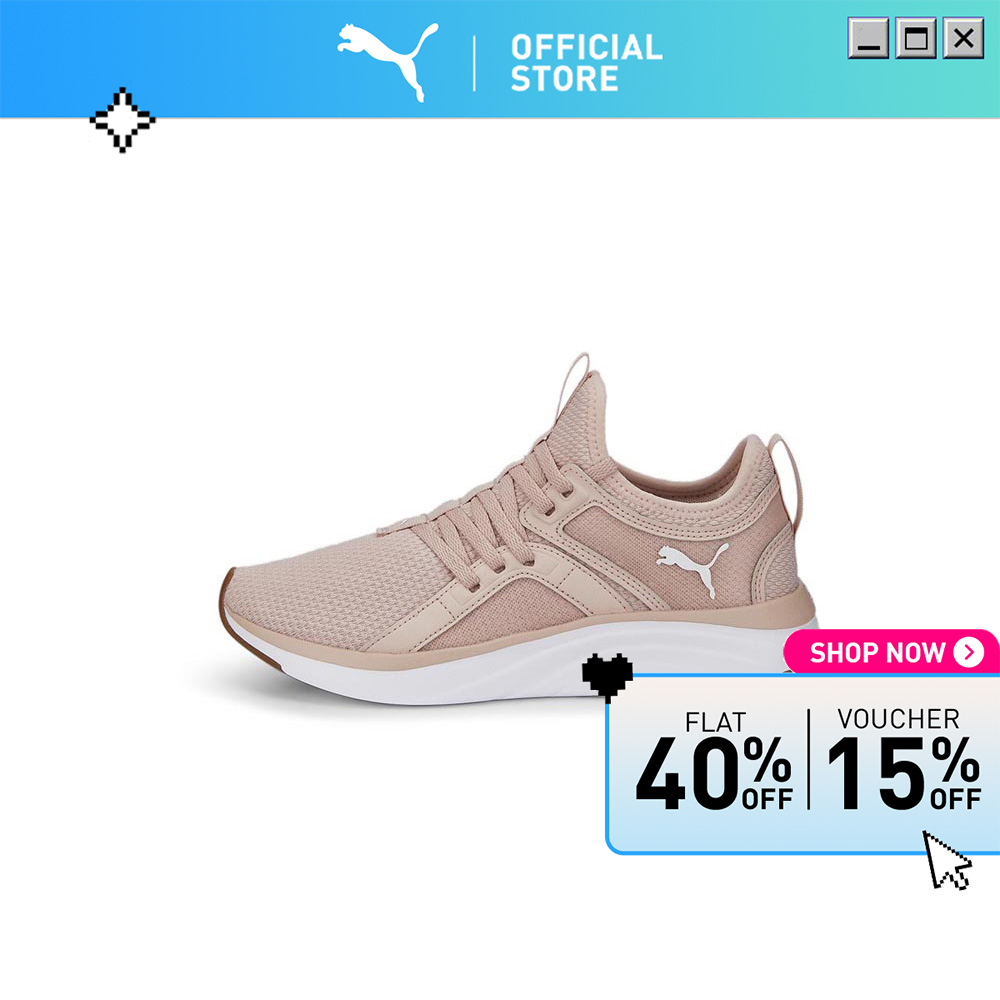Image resolution: width=1000 pixels, height=1000 pixels.
Task: Click the arrow circle inside Shop Now
Action: point(969,652)
